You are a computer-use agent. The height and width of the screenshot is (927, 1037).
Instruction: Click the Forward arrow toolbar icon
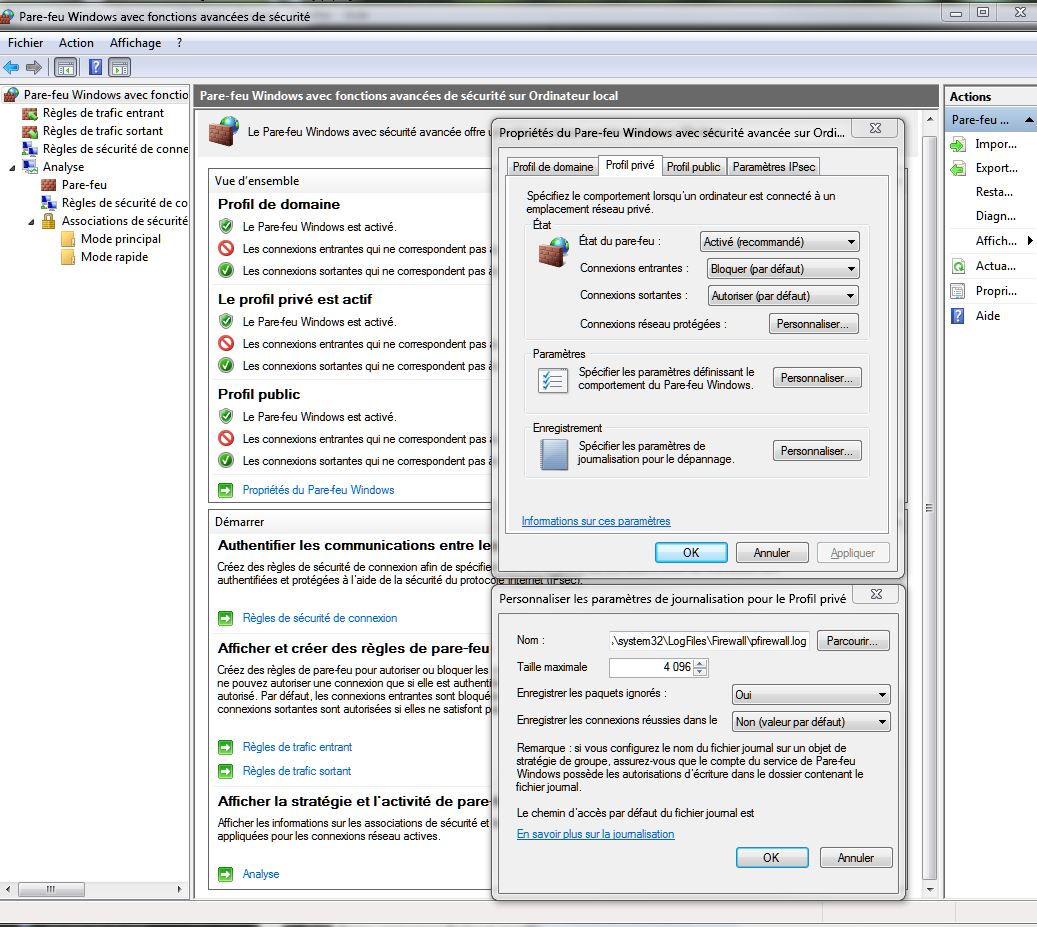(x=34, y=67)
